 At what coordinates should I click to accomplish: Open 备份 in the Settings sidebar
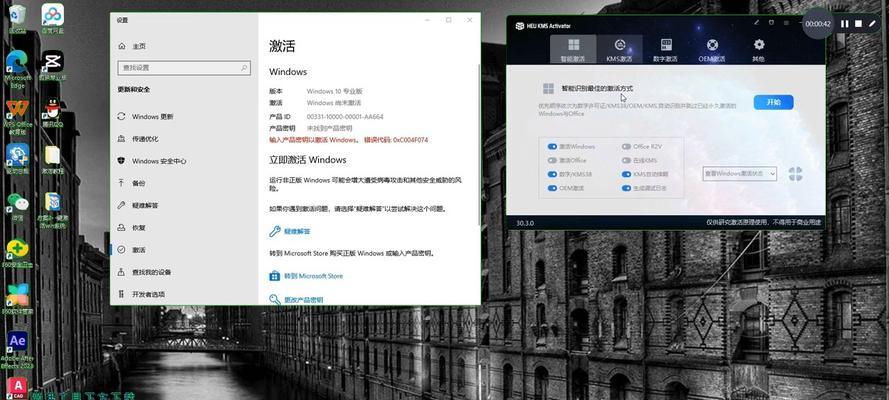(184, 183)
